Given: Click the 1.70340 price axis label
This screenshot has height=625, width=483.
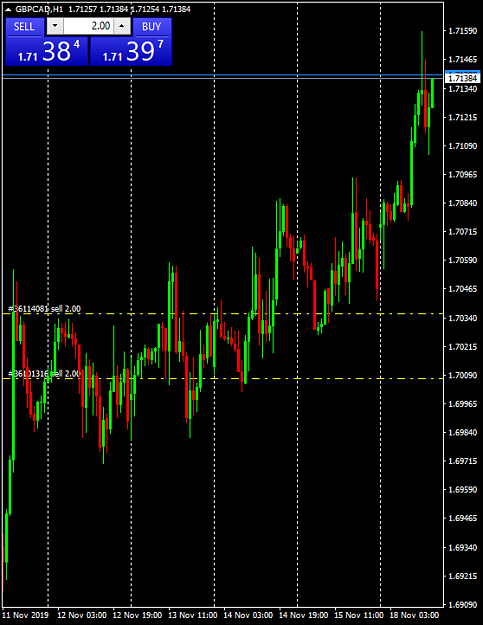Looking at the screenshot, I should tap(463, 318).
